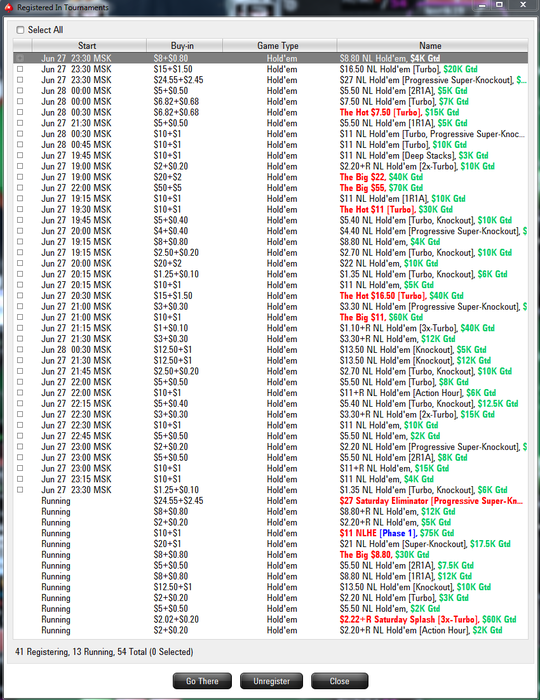Click the Jun 28 00:45 MSK start cell
The image size is (540, 700).
pyautogui.click(x=76, y=145)
